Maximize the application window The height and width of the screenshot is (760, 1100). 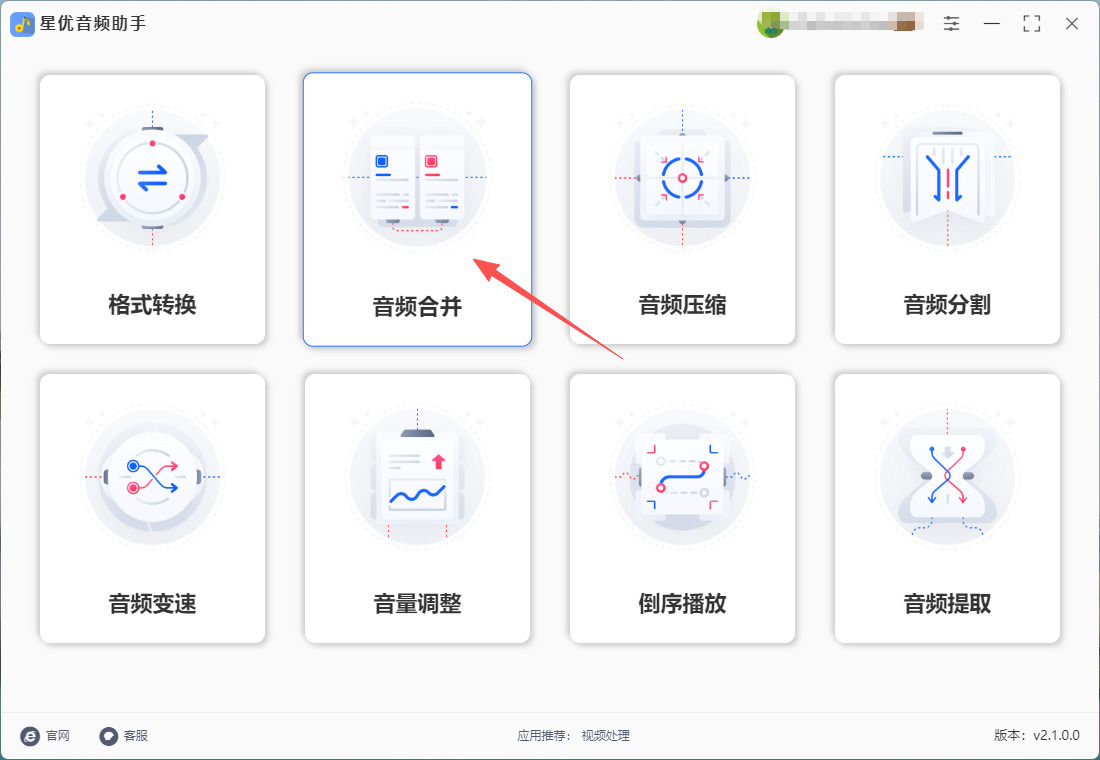(x=1032, y=24)
